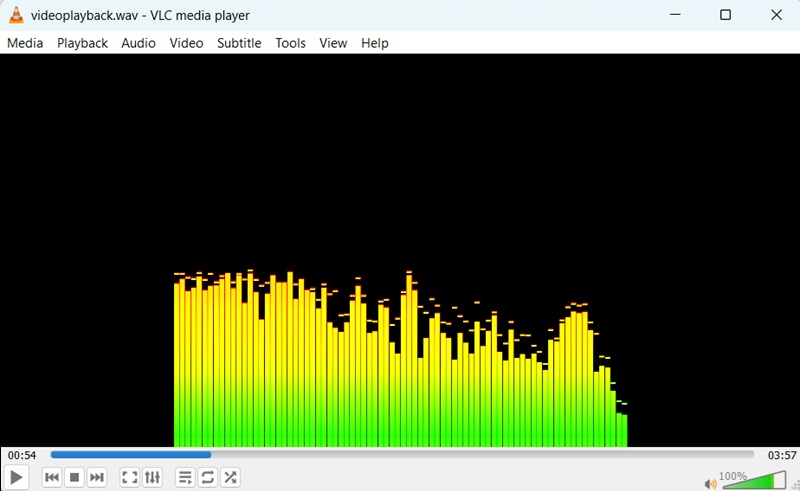Skip to the previous track

point(52,477)
